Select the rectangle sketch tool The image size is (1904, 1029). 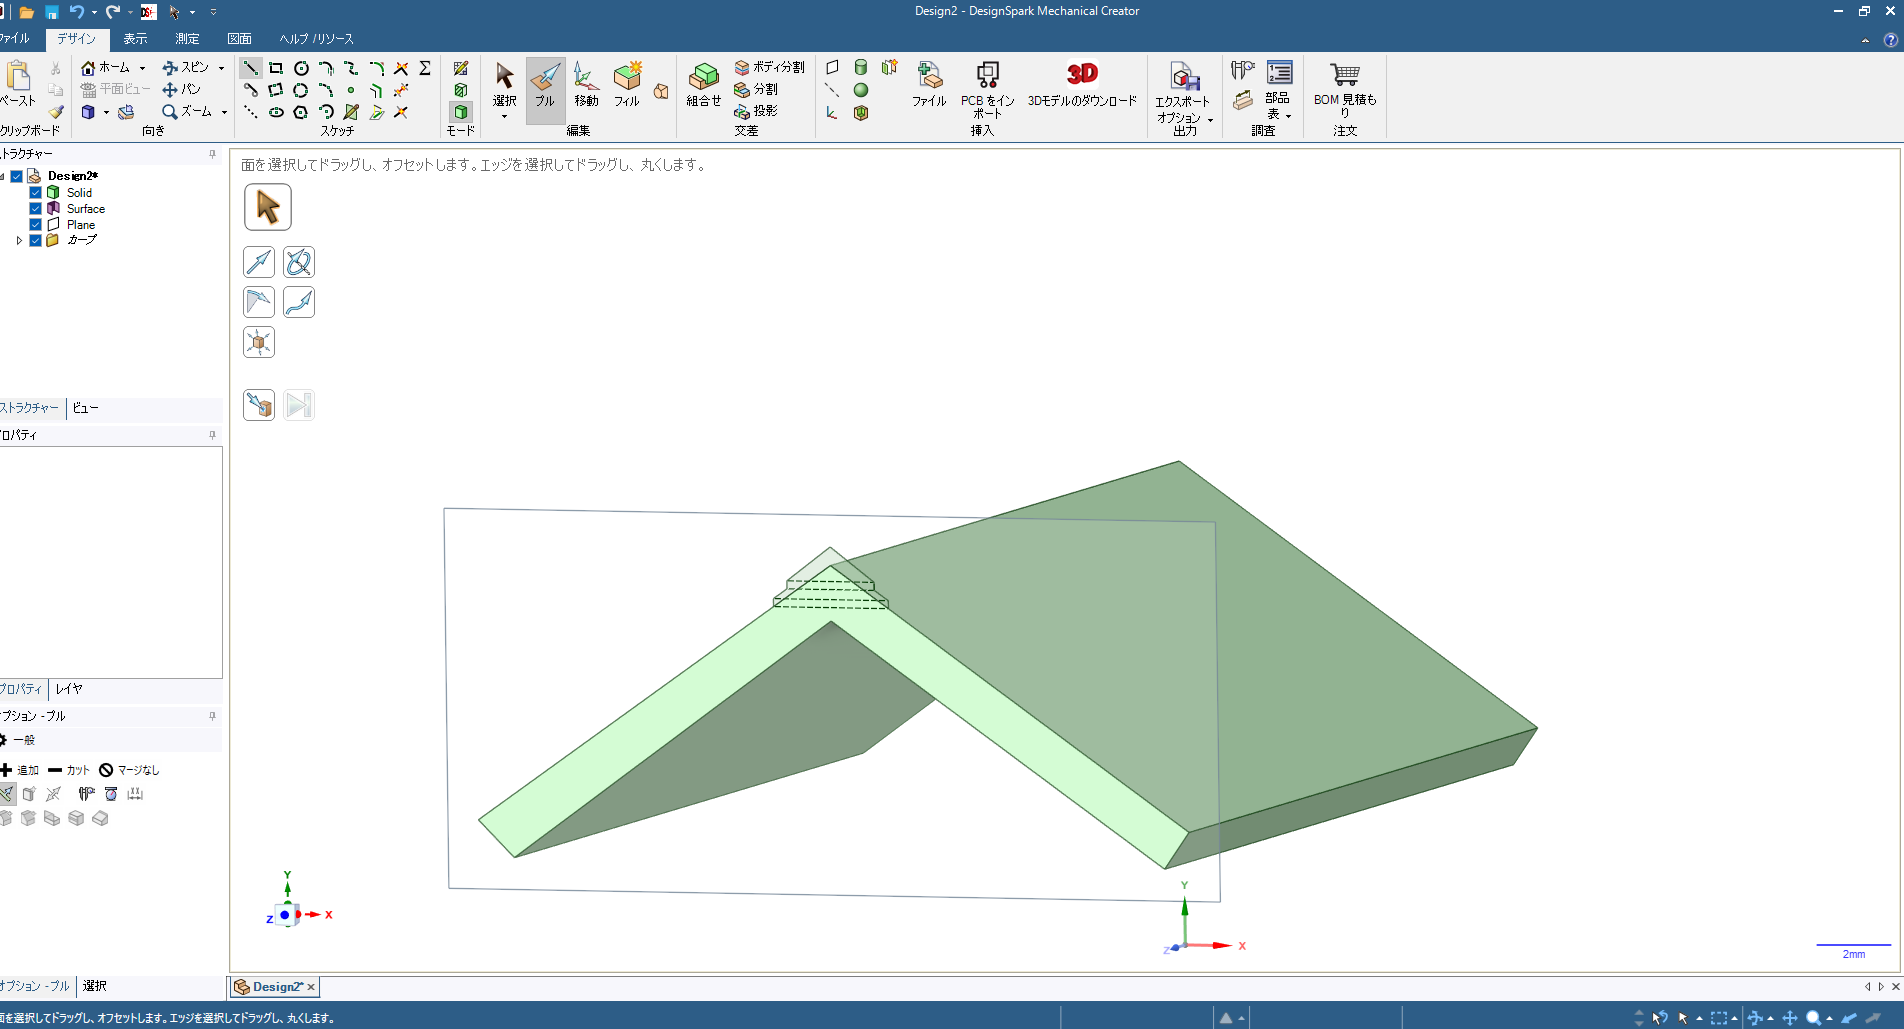click(x=276, y=68)
